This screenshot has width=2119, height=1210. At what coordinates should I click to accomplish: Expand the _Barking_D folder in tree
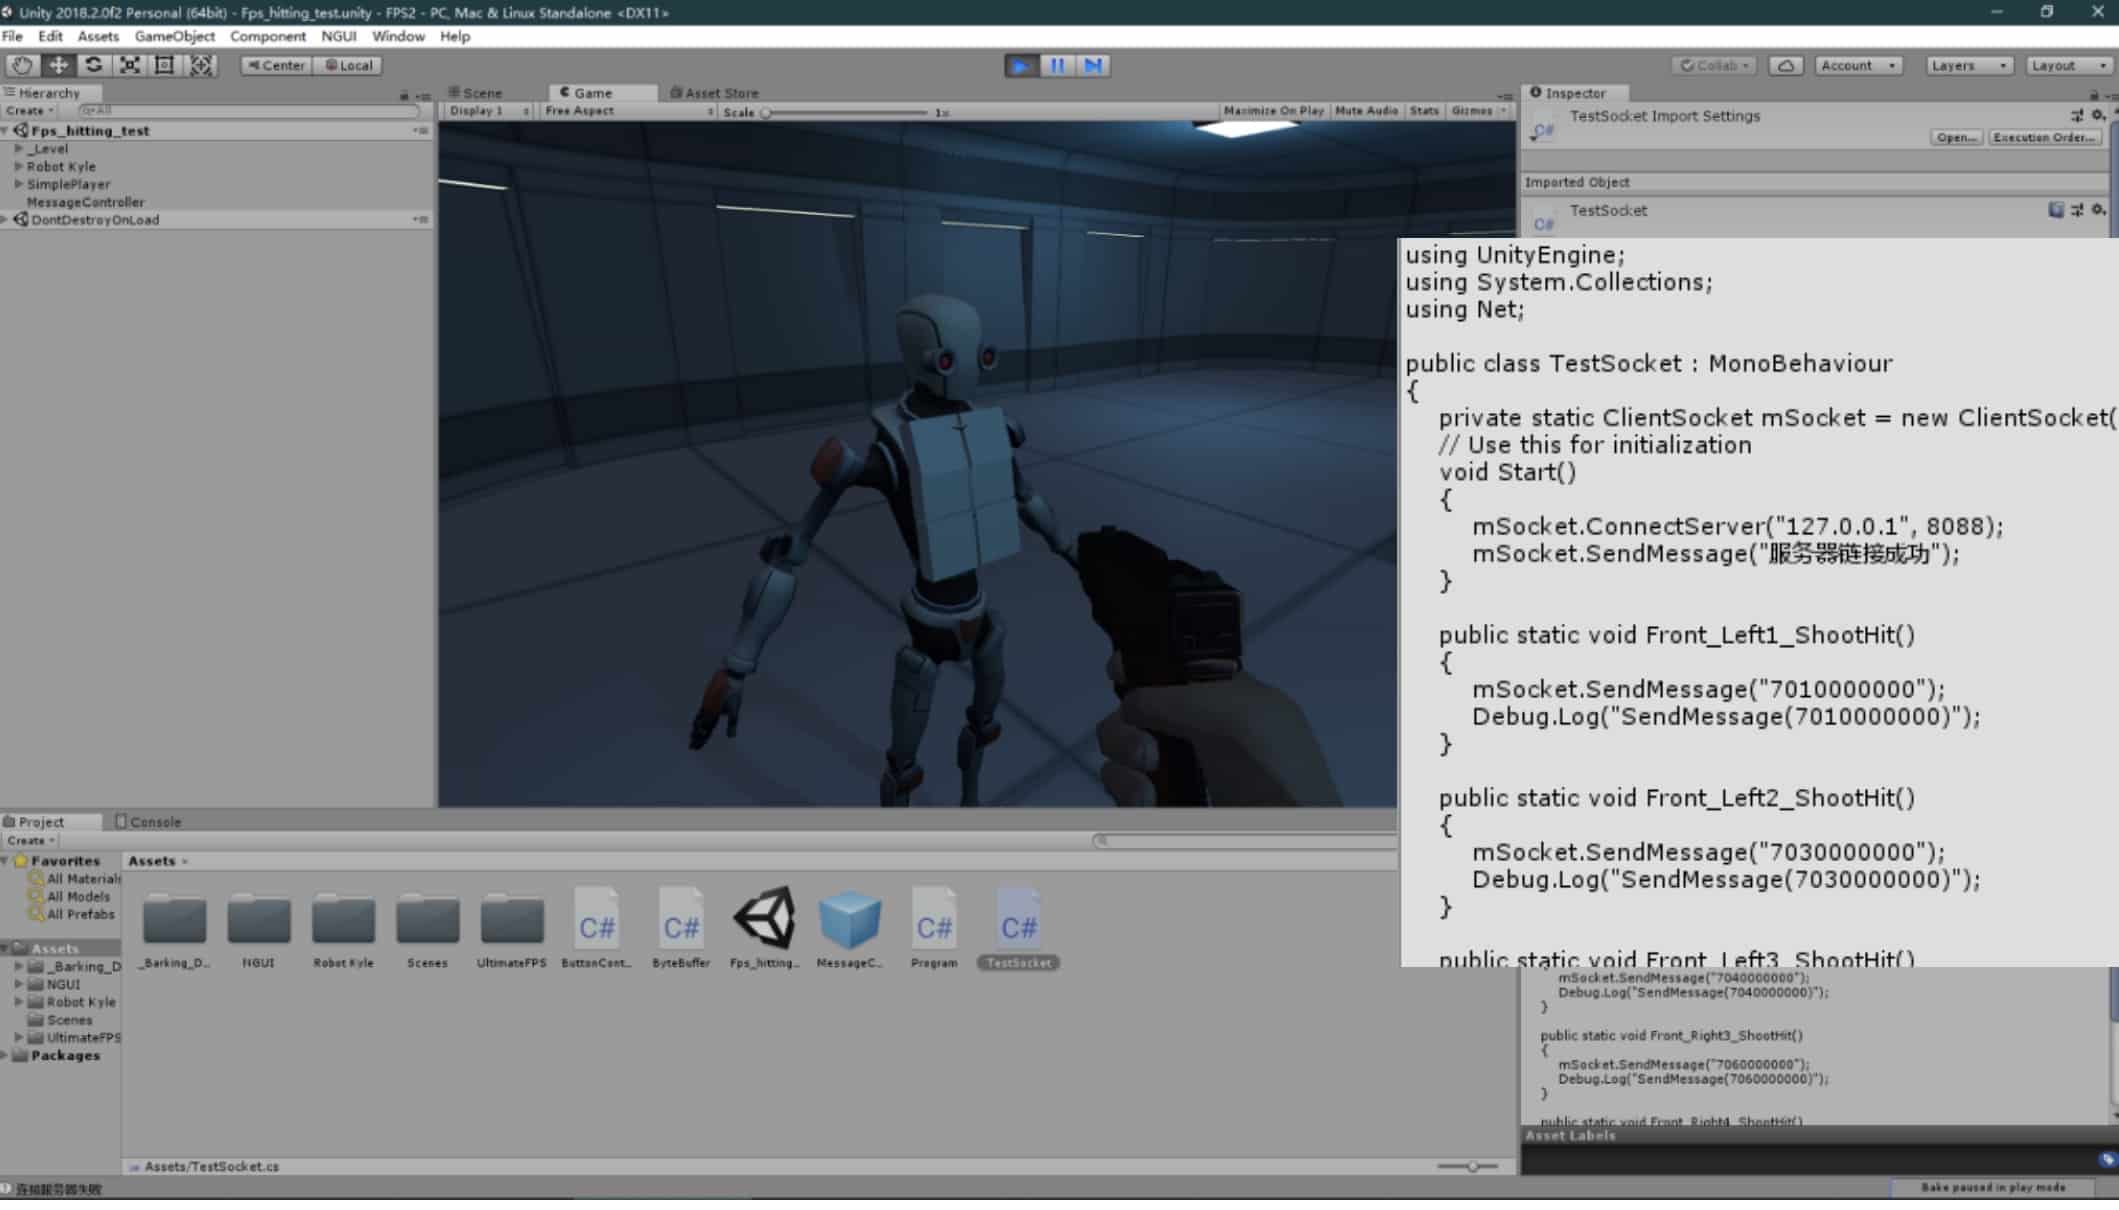pyautogui.click(x=18, y=967)
